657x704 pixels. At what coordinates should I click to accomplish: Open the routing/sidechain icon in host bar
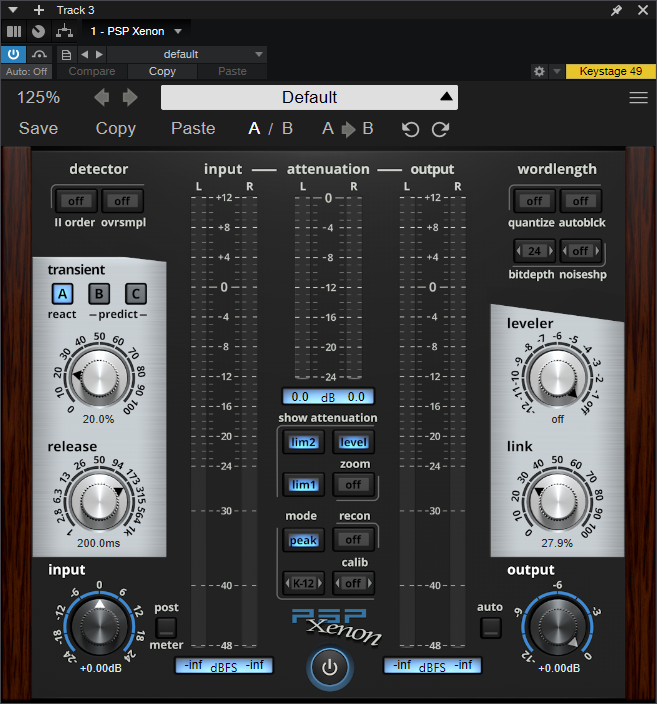[64, 31]
